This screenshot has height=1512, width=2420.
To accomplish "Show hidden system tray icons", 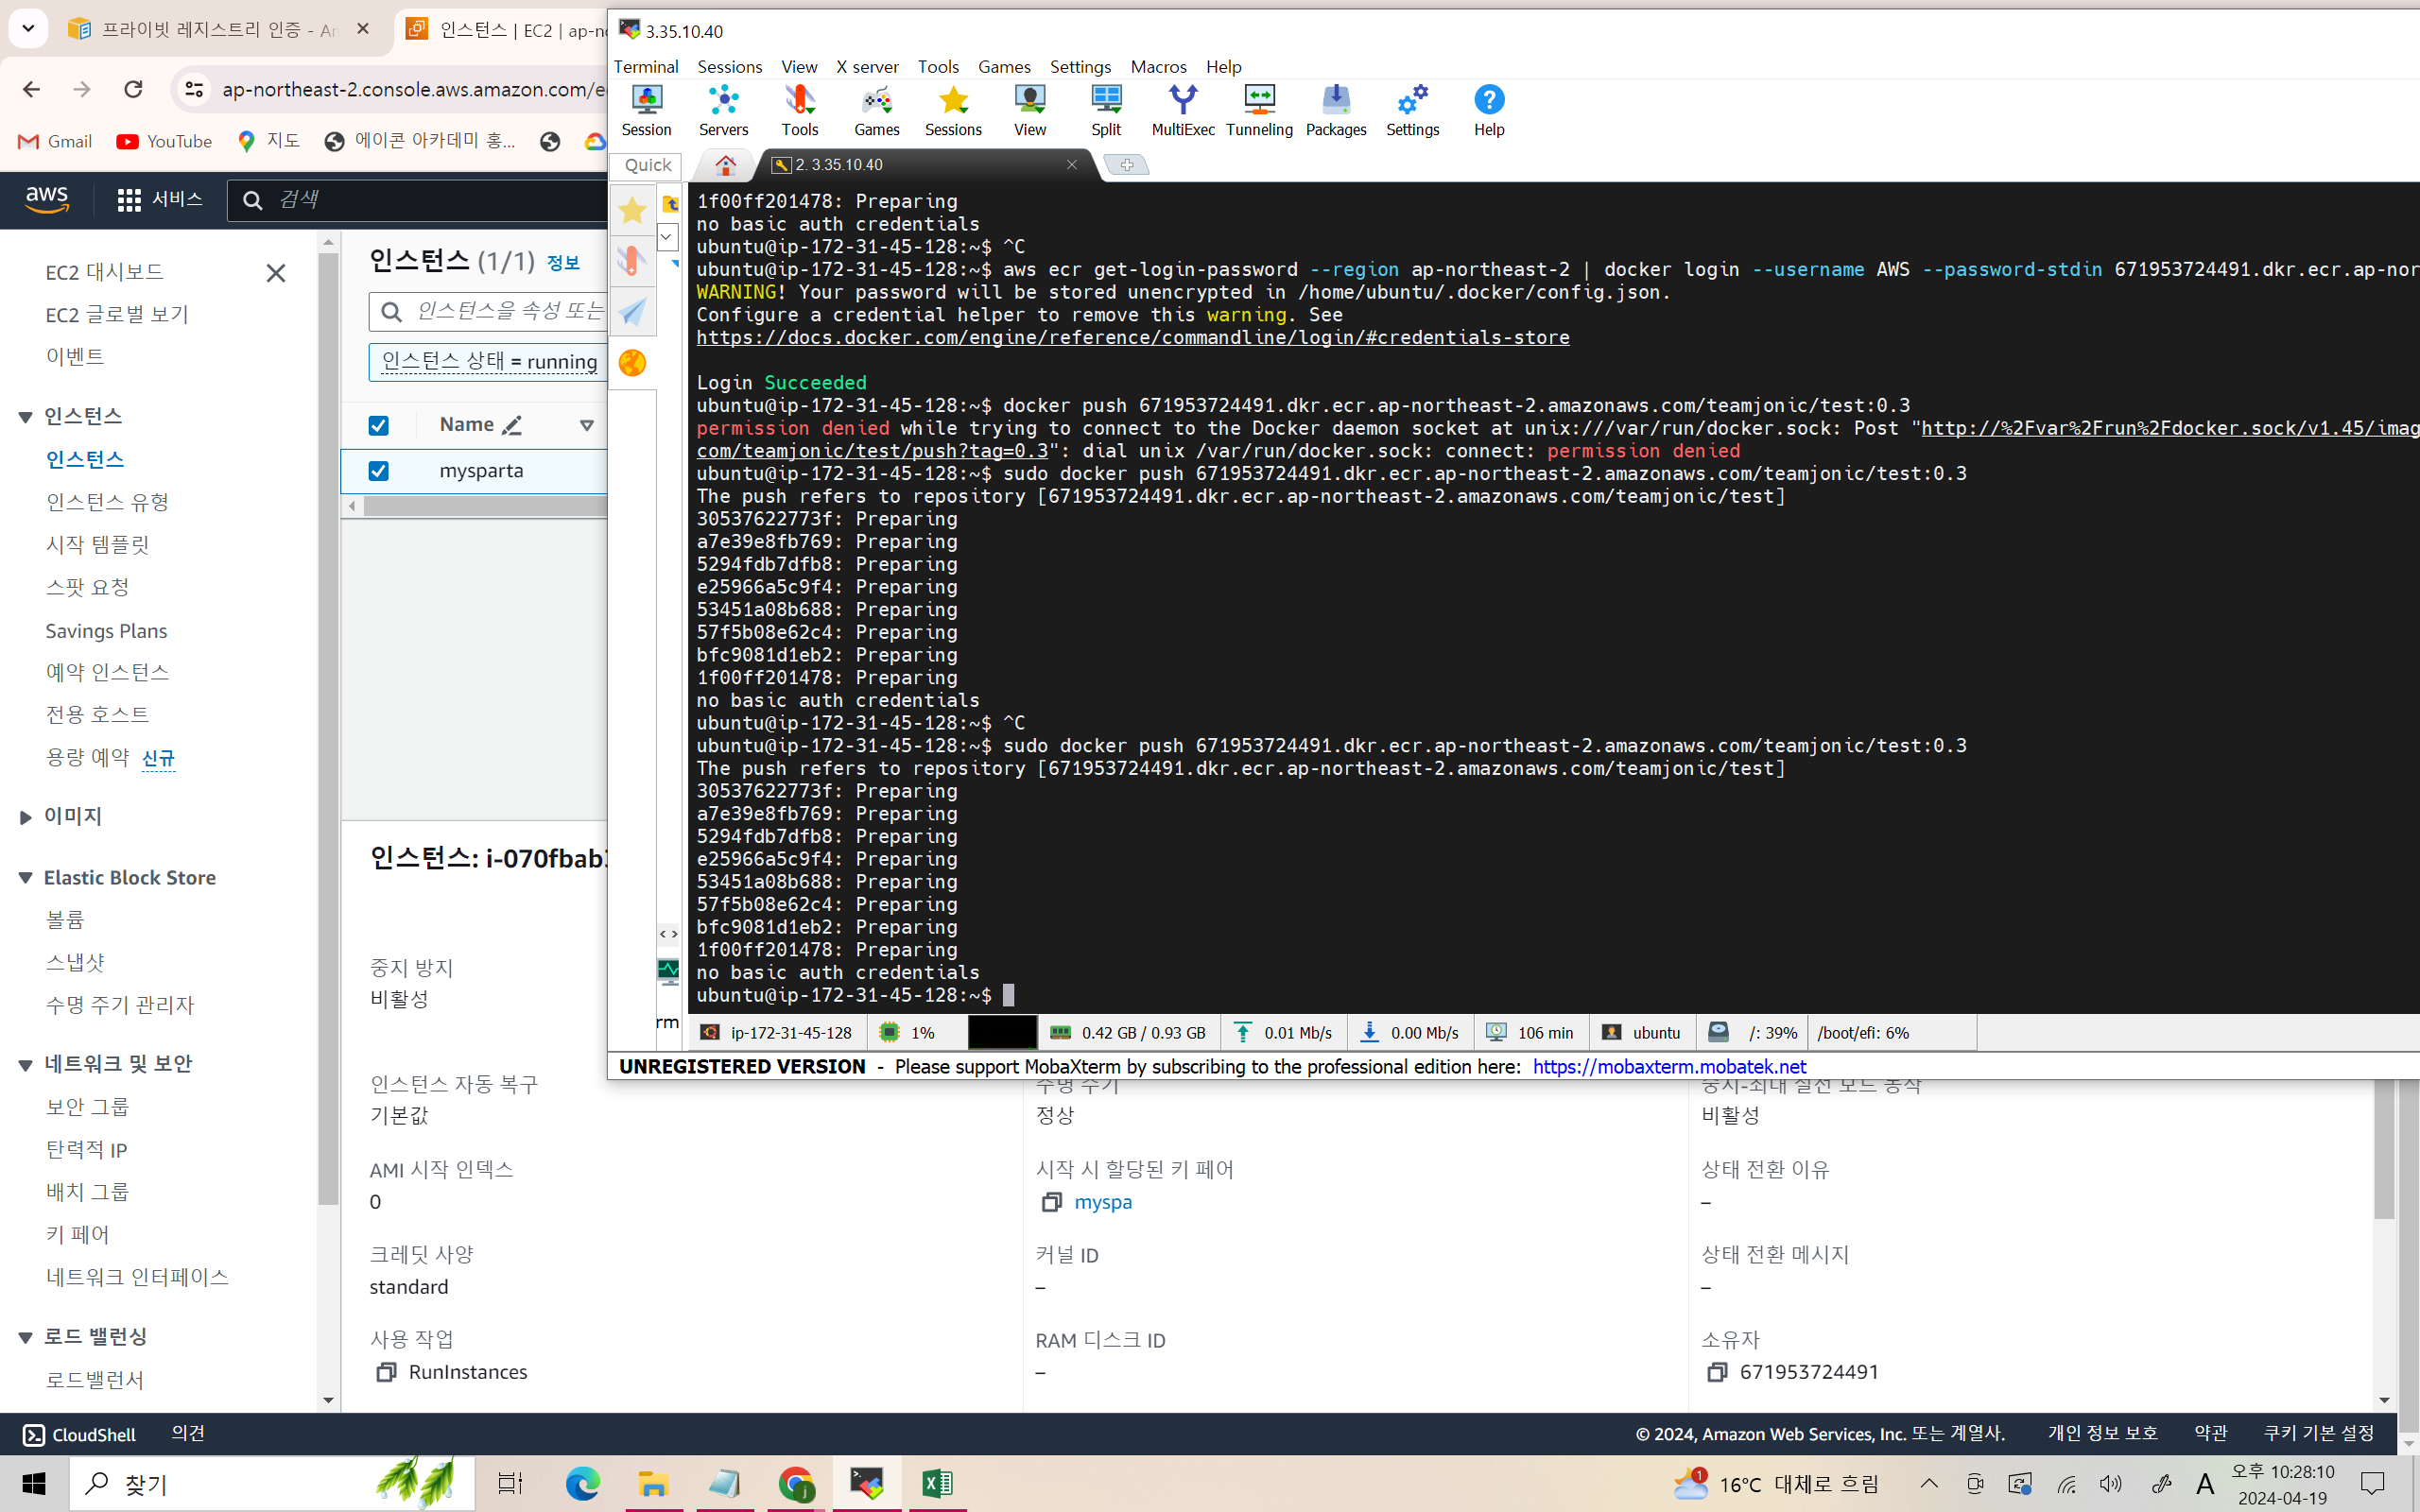I will [x=1929, y=1484].
